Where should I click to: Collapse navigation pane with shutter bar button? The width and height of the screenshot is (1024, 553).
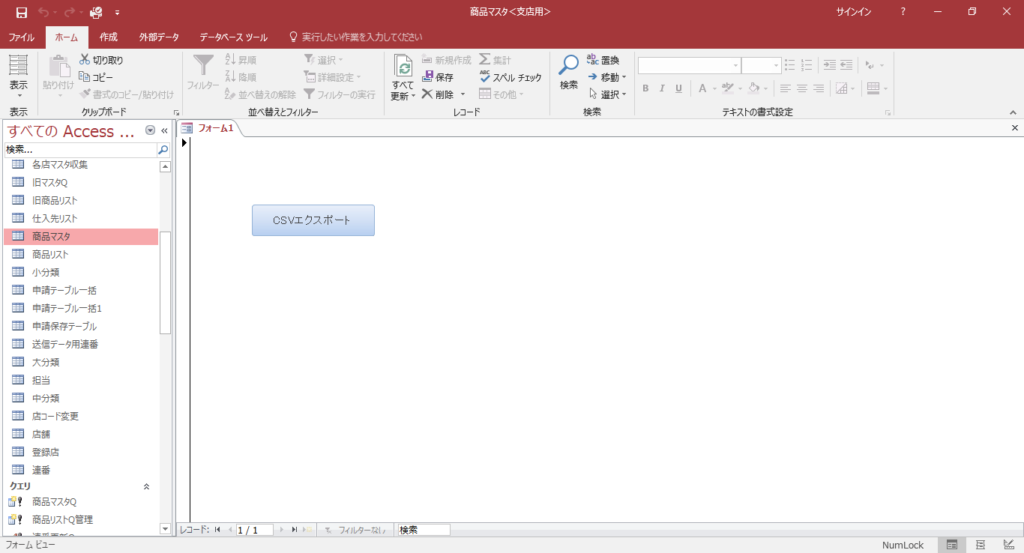(165, 131)
